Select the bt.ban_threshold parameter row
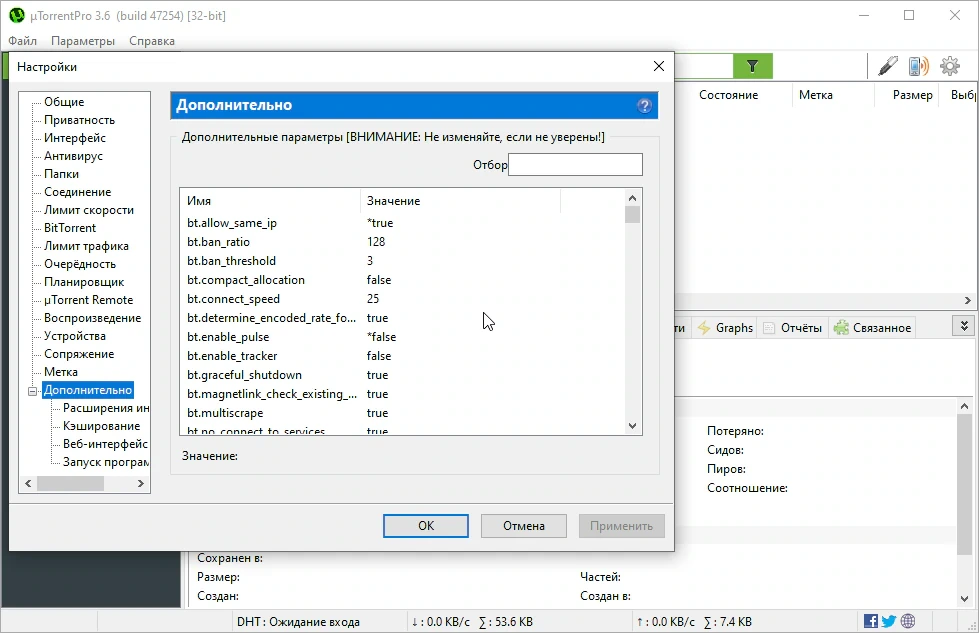The width and height of the screenshot is (979, 633). pos(402,261)
